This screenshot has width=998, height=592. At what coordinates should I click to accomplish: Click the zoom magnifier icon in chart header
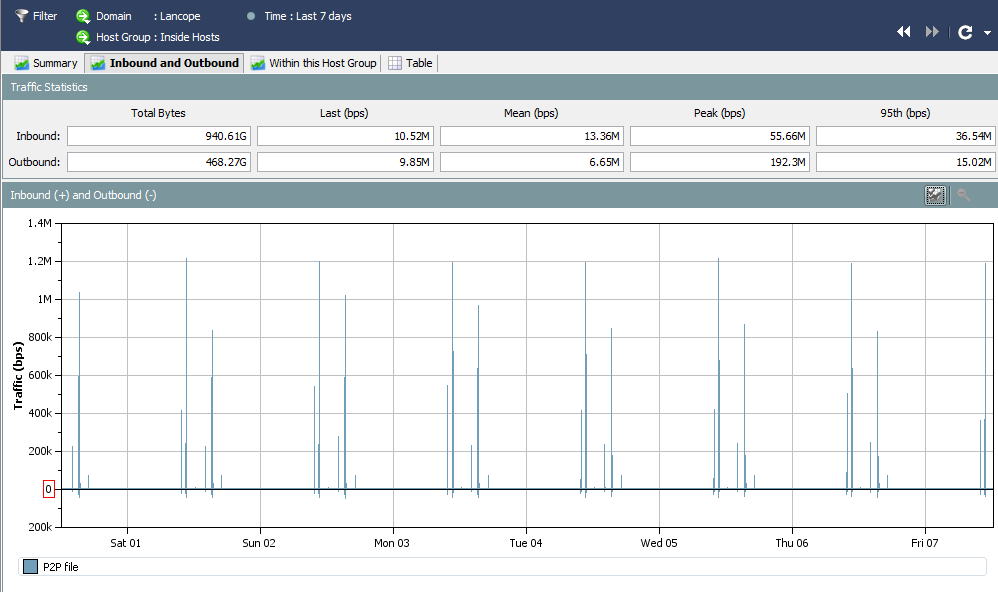pos(964,195)
